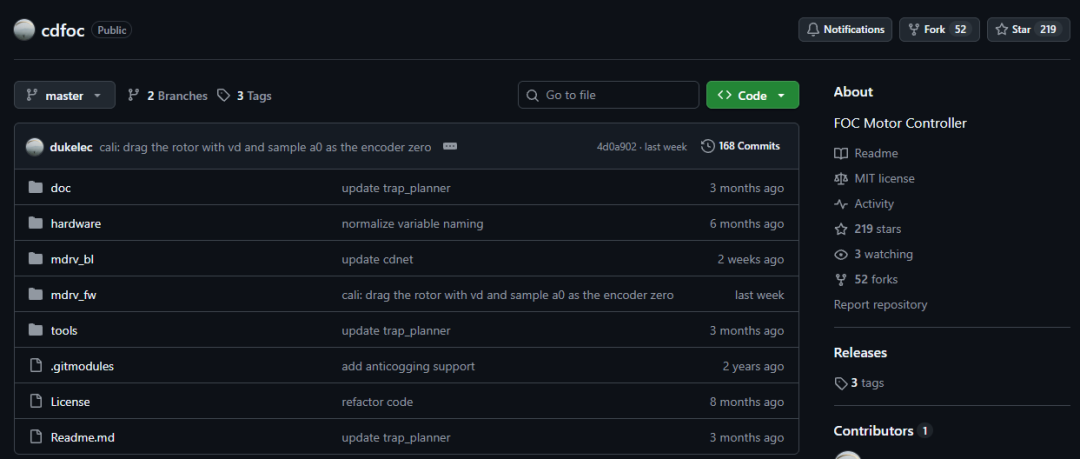Click Report repository link

pos(880,305)
